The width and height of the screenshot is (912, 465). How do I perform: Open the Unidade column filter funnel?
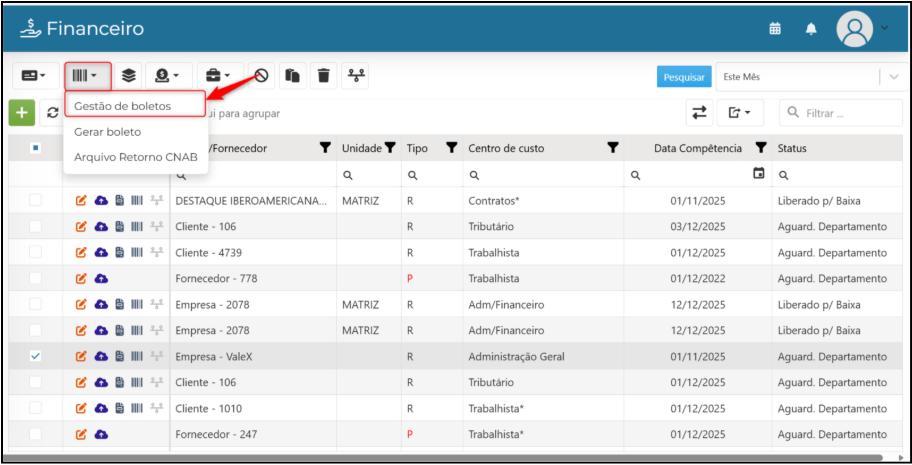[390, 148]
